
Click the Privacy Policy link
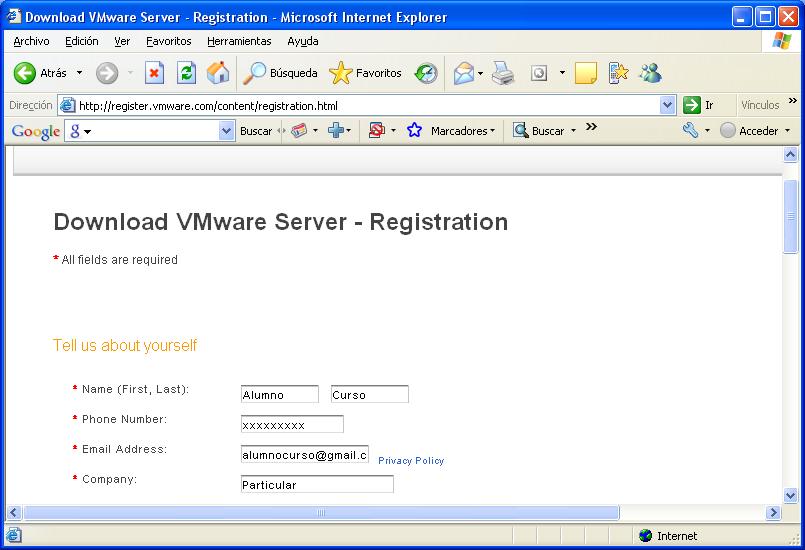[411, 461]
